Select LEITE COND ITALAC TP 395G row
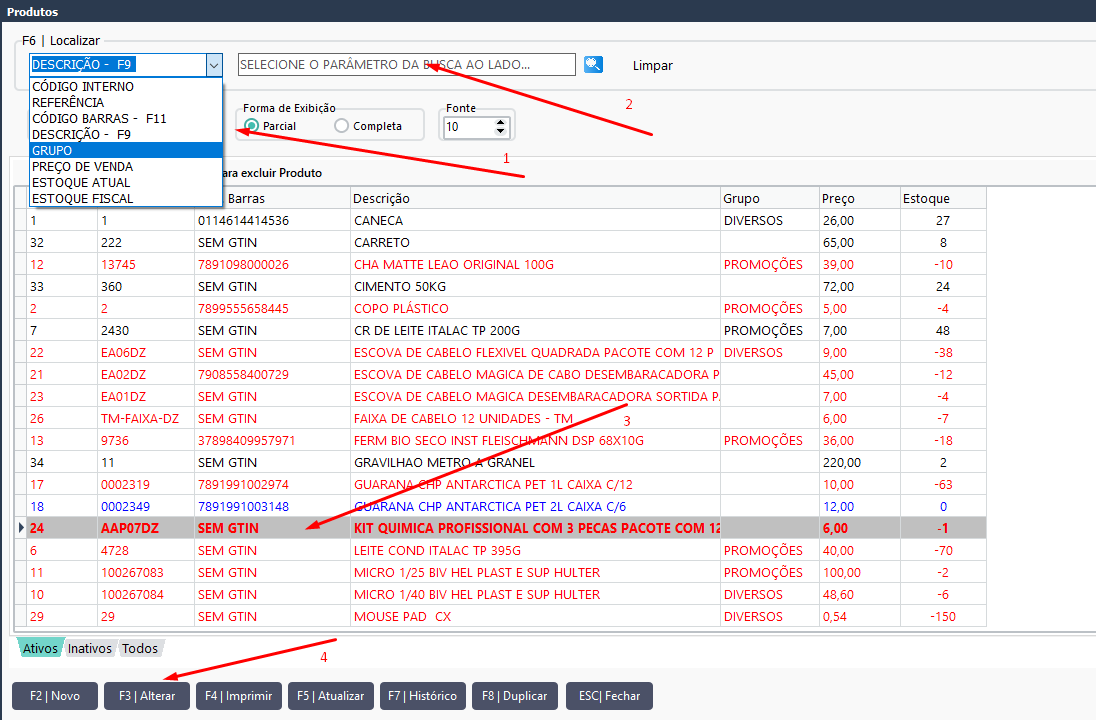The width and height of the screenshot is (1096, 720). 500,551
